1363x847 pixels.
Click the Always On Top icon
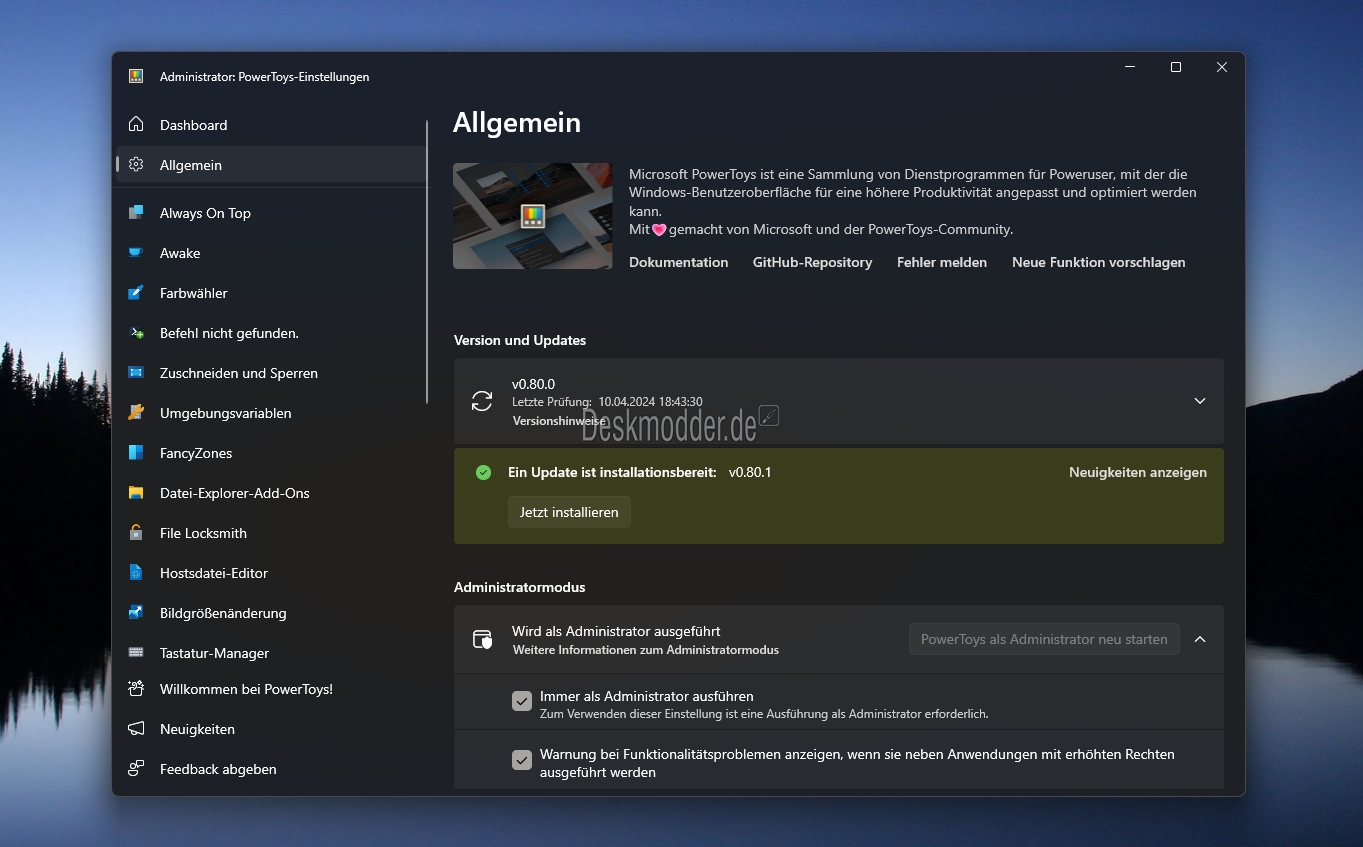click(x=136, y=212)
